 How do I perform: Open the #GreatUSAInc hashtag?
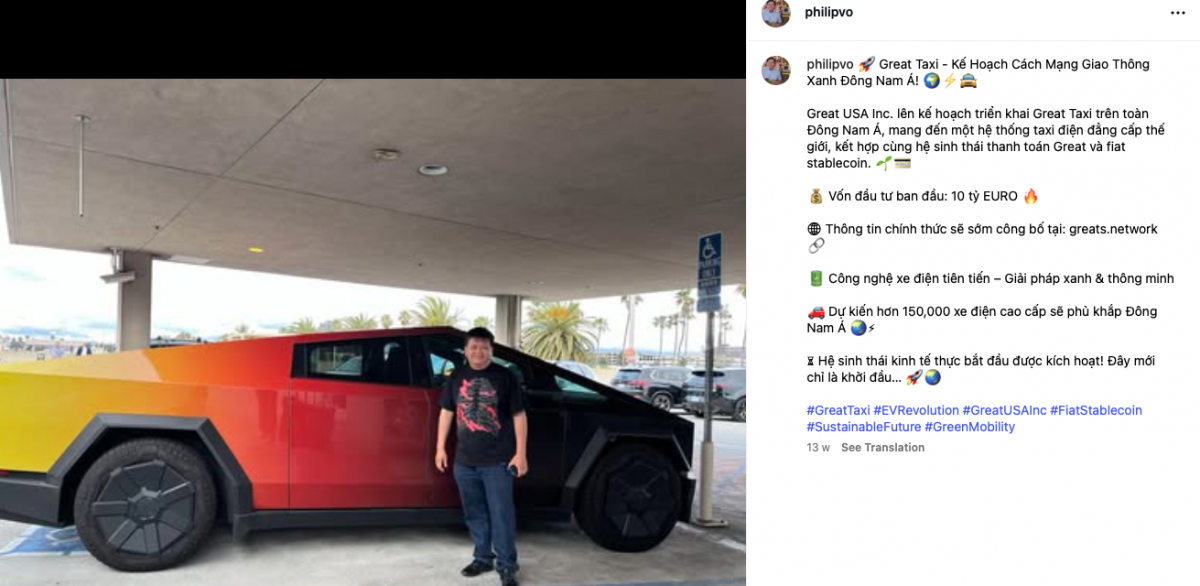tap(1004, 411)
